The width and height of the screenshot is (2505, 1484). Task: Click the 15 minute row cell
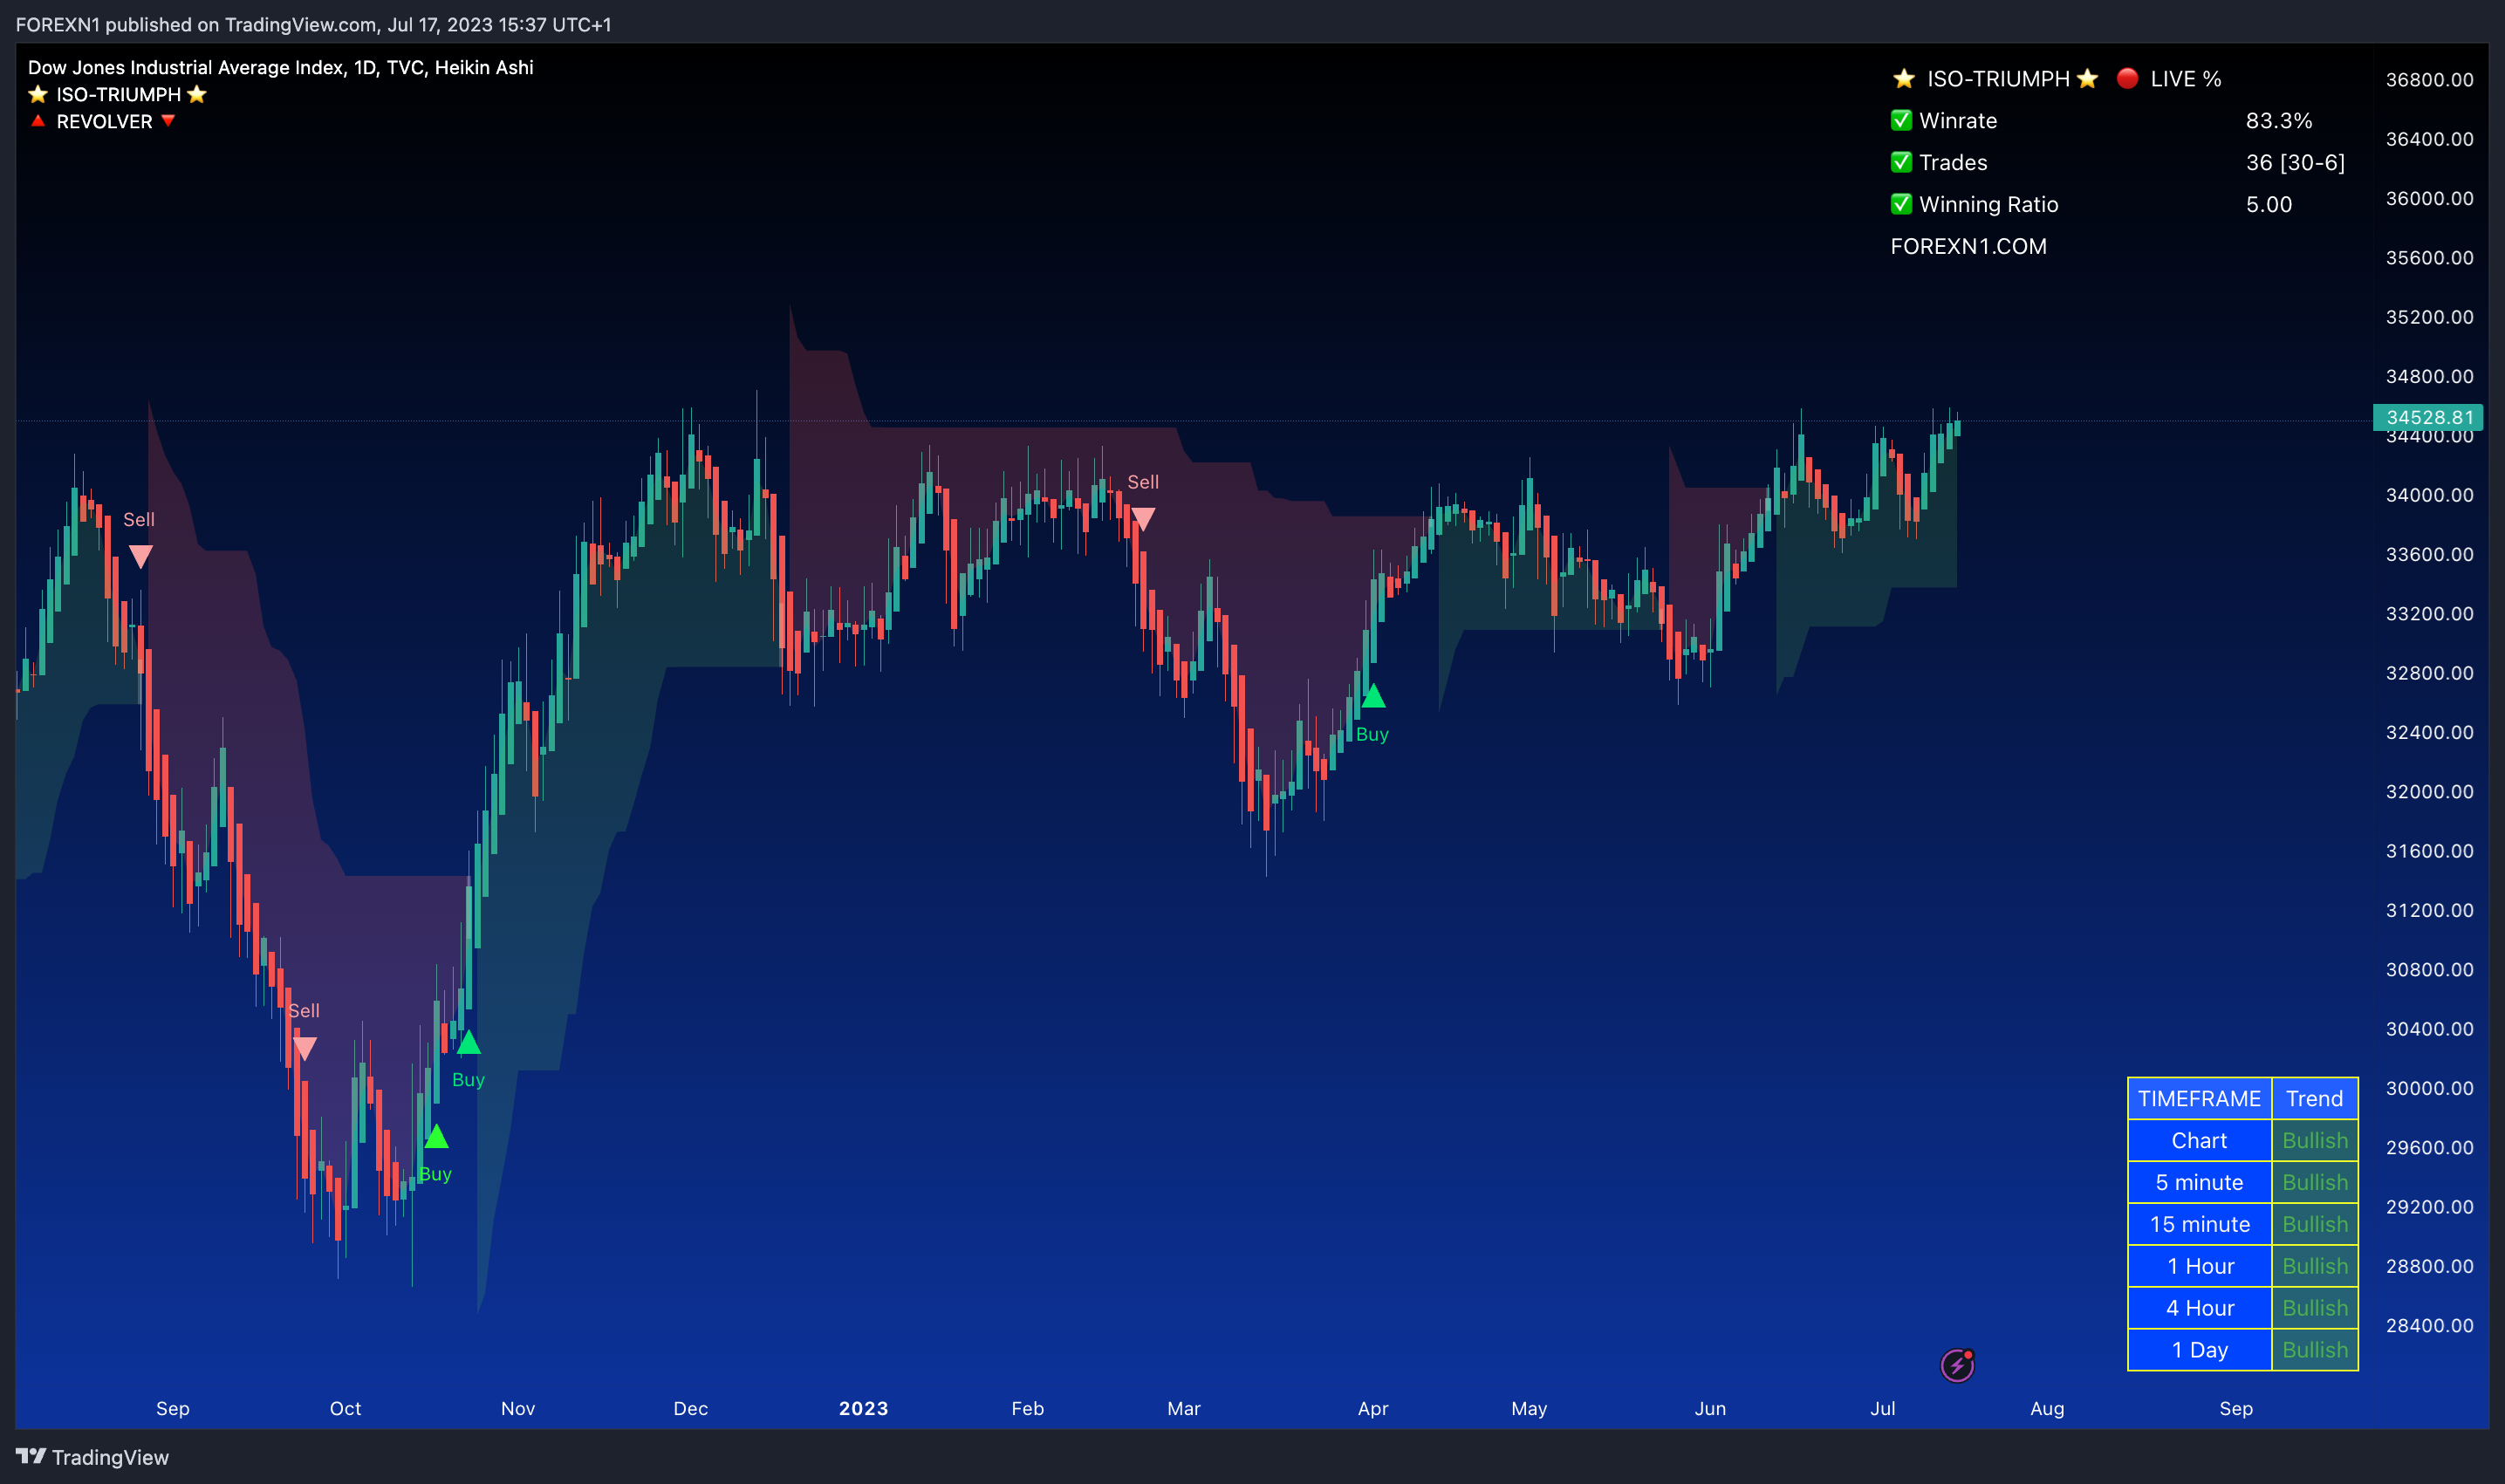click(x=2199, y=1224)
